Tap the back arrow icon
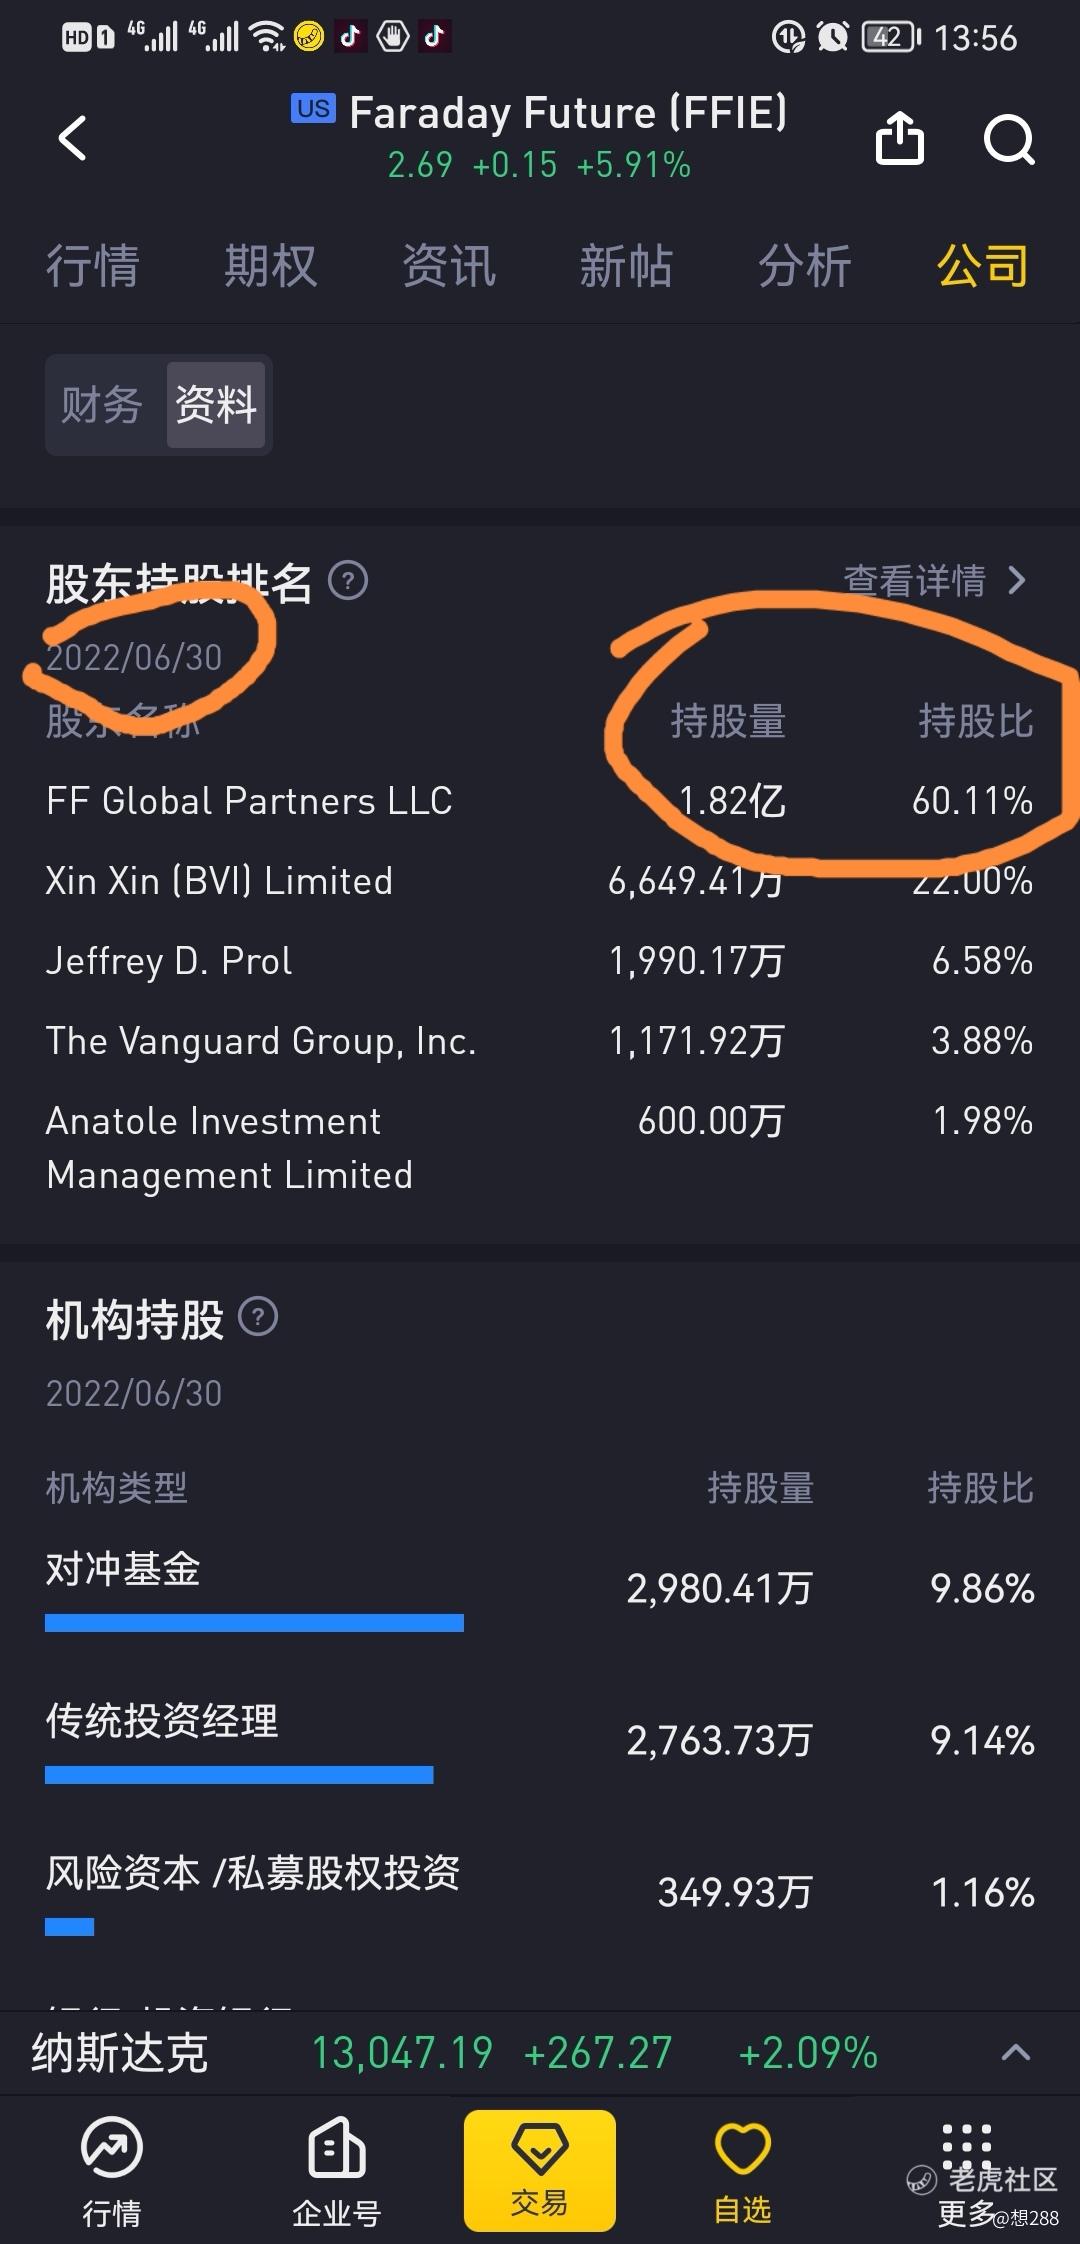 [73, 138]
